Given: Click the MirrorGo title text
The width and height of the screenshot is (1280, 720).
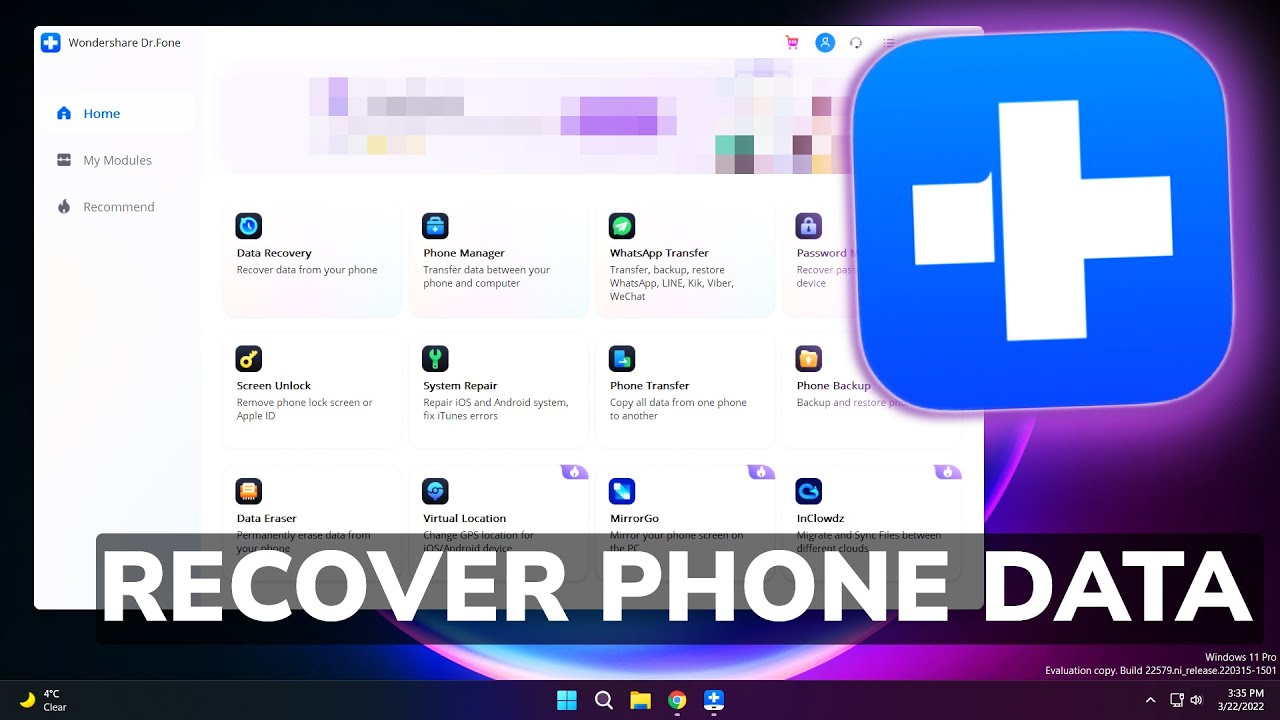Looking at the screenshot, I should click(634, 518).
